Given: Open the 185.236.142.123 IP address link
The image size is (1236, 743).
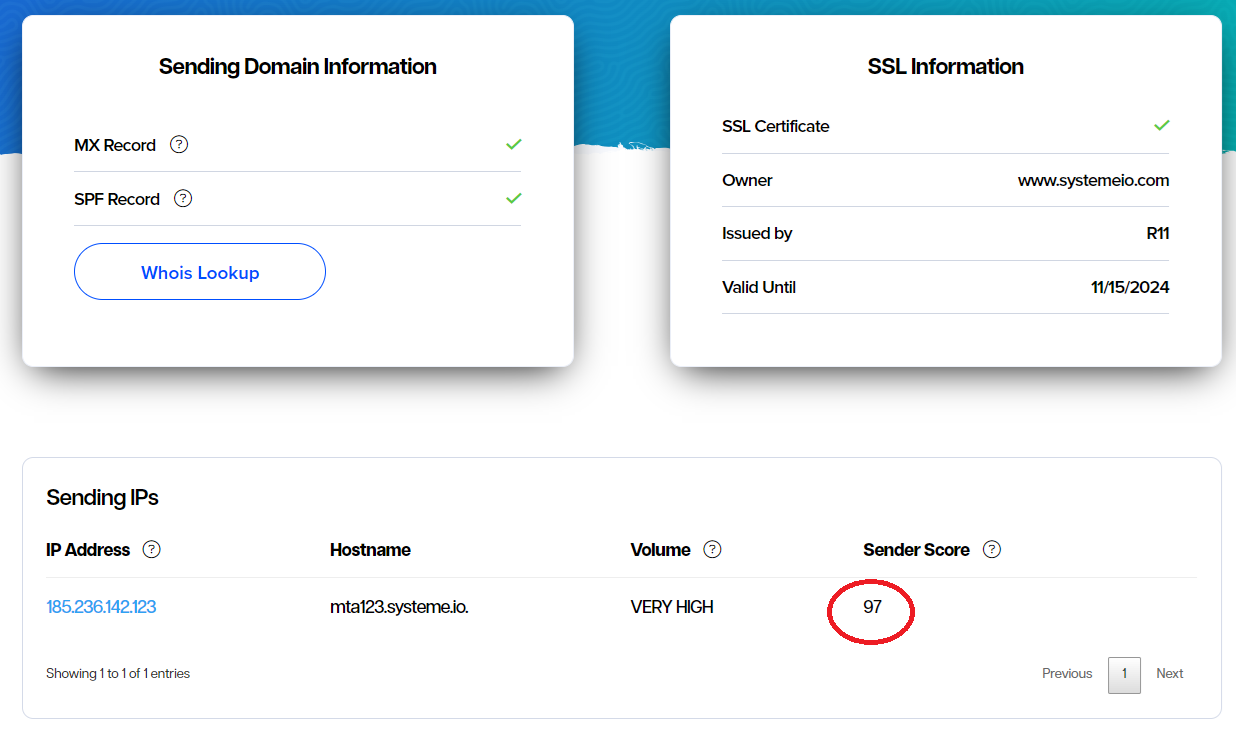Looking at the screenshot, I should [x=101, y=607].
